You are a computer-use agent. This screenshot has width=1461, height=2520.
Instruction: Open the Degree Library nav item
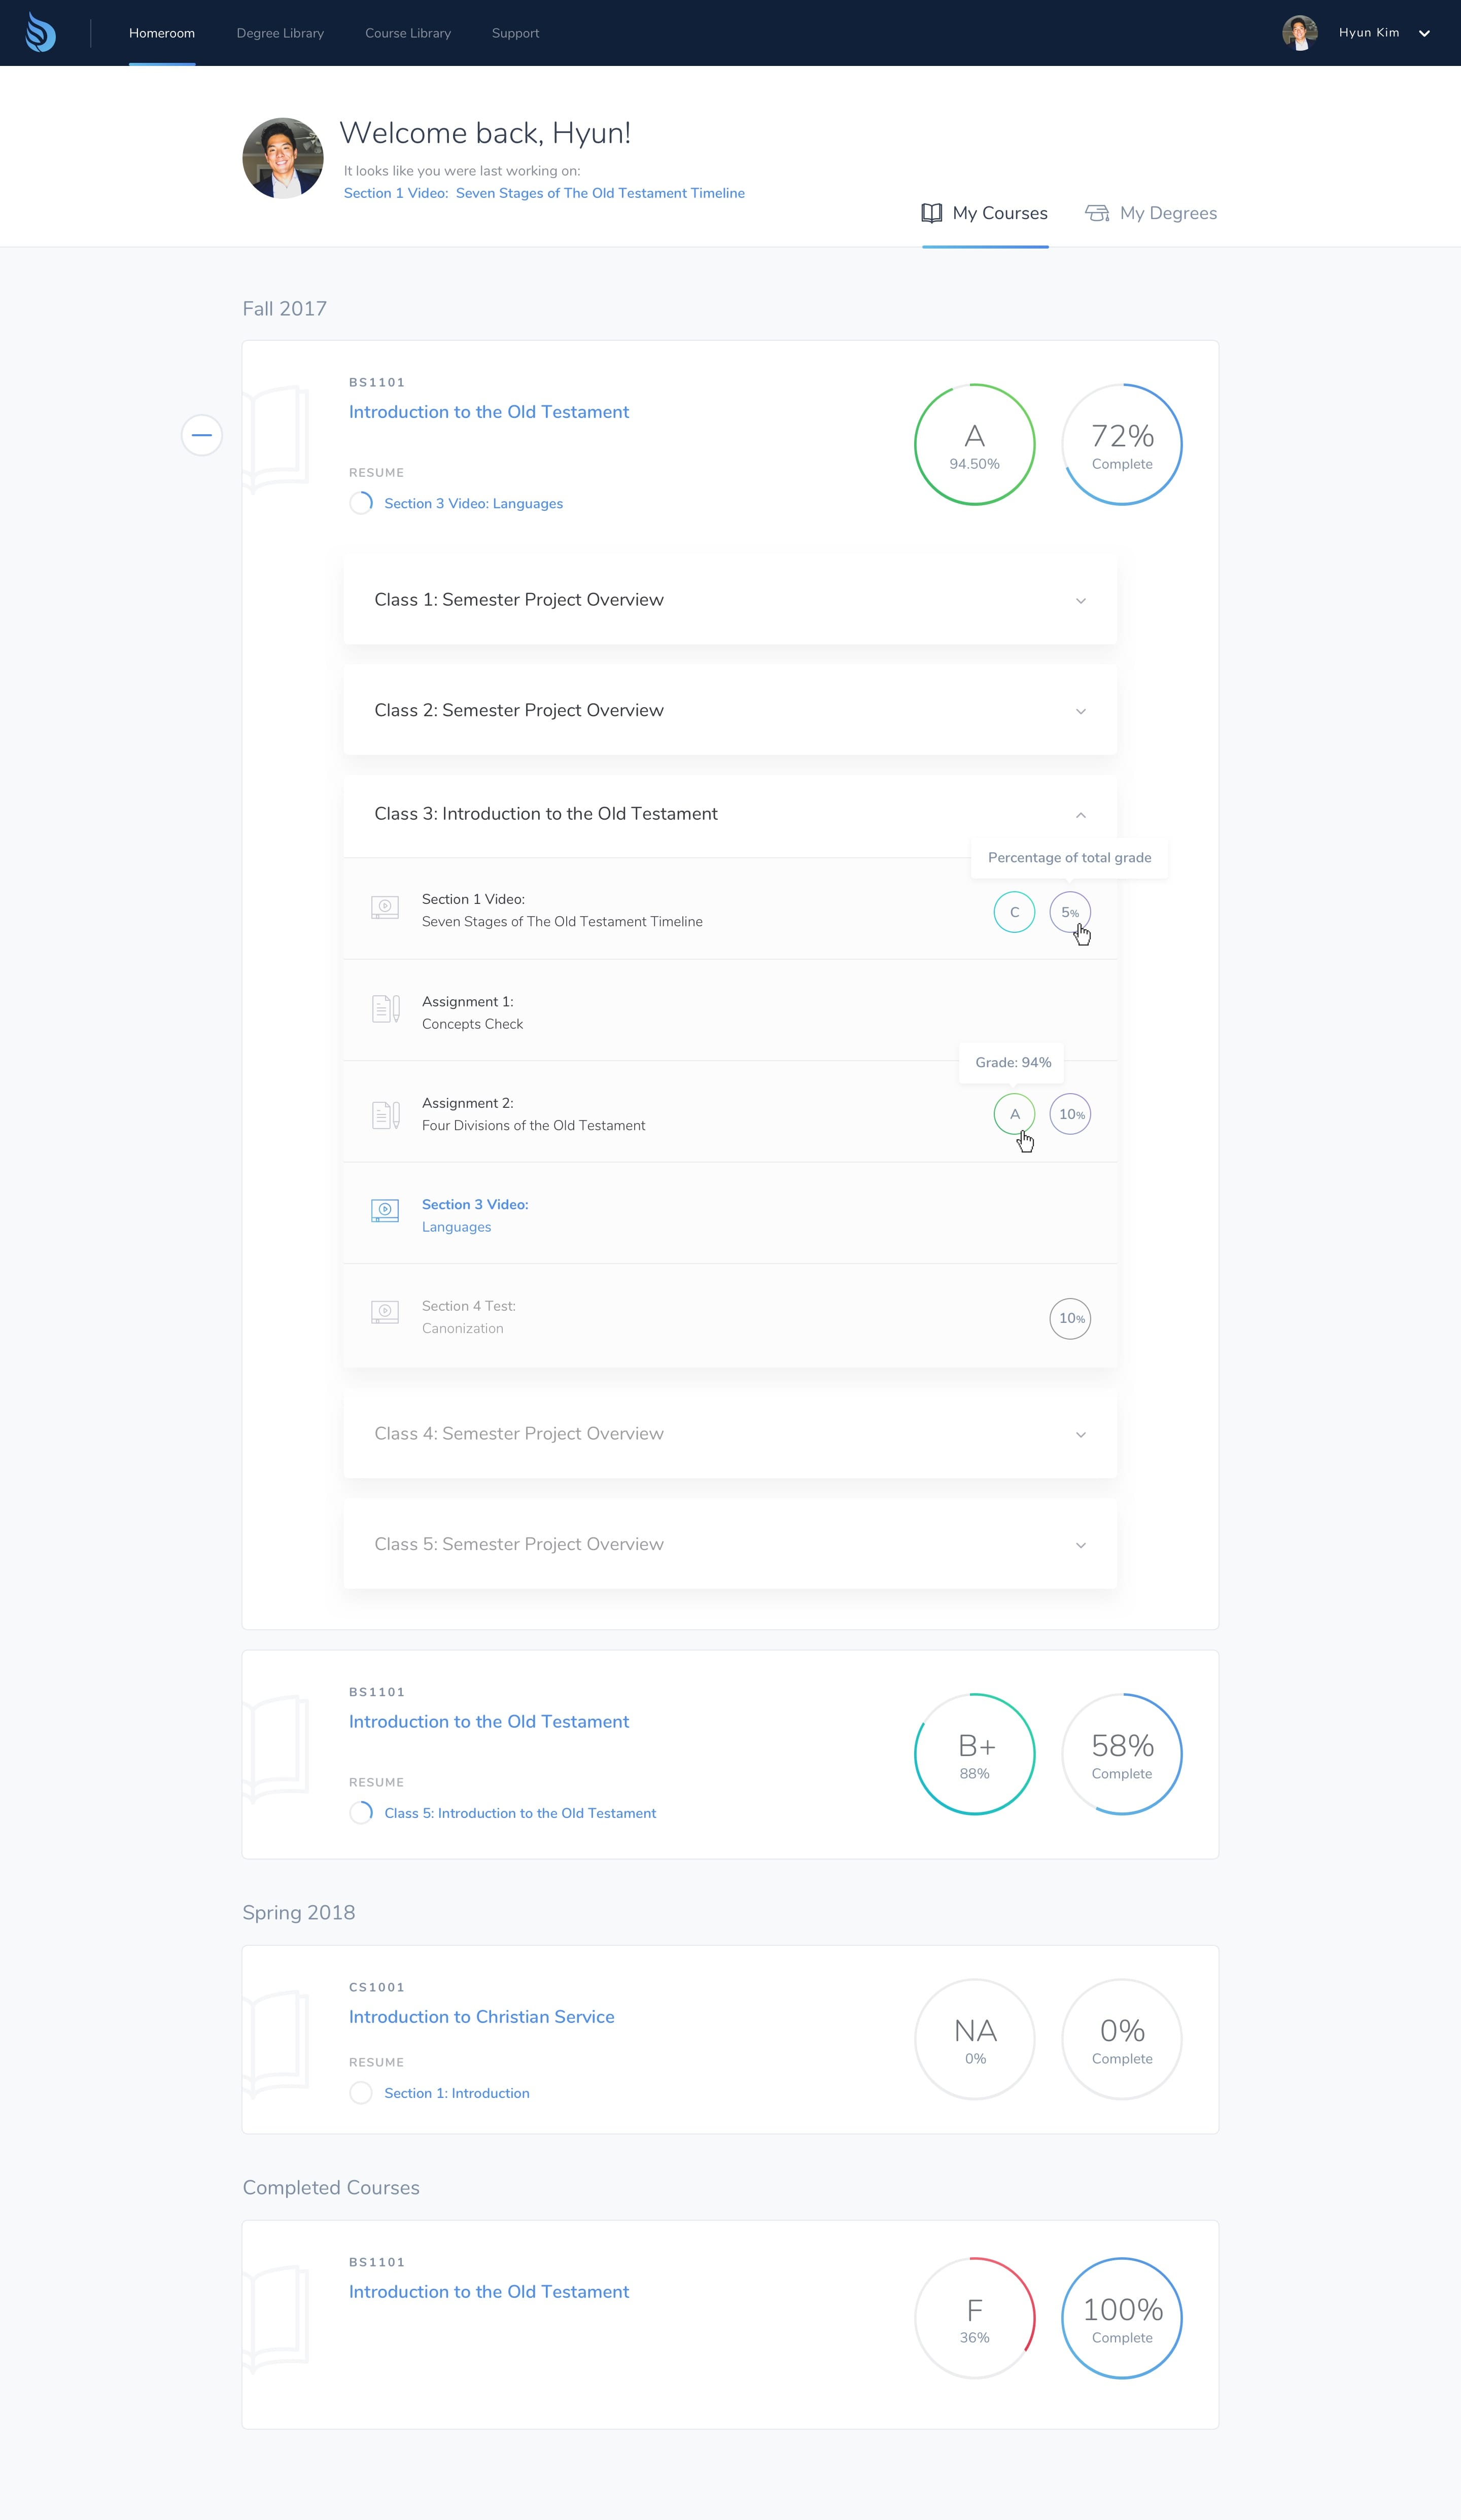point(280,33)
